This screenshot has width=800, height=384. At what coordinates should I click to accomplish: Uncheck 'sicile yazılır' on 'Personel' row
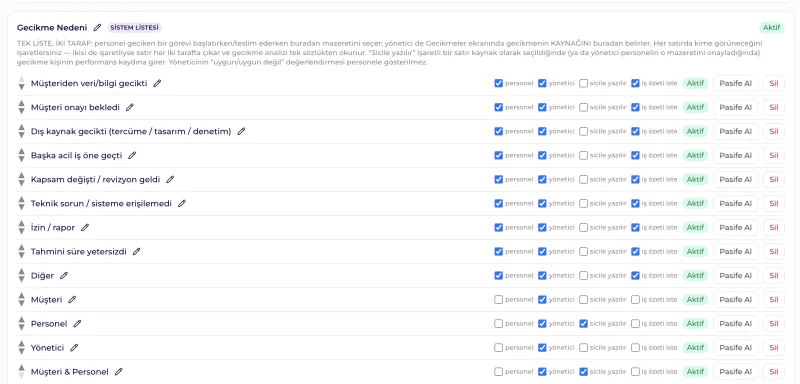[x=584, y=323]
